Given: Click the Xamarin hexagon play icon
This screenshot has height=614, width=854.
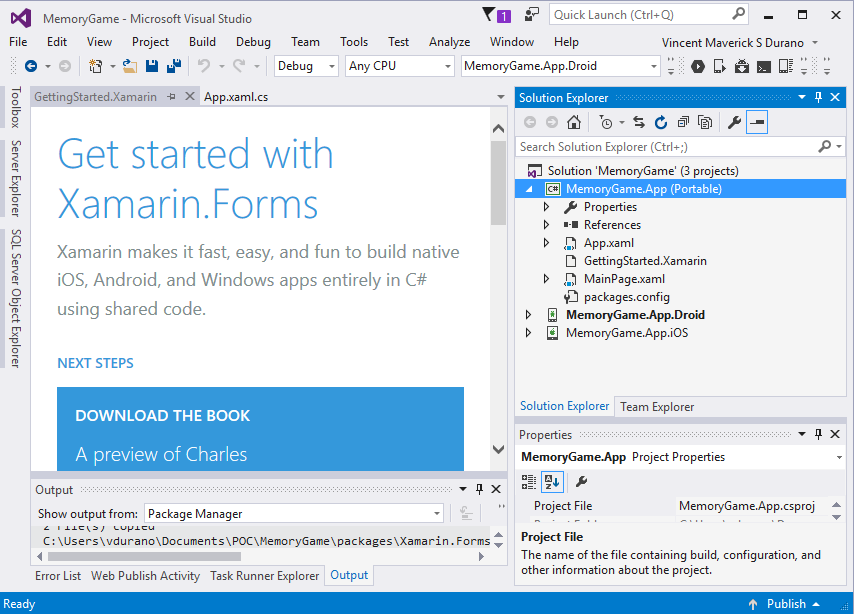Looking at the screenshot, I should tap(698, 66).
